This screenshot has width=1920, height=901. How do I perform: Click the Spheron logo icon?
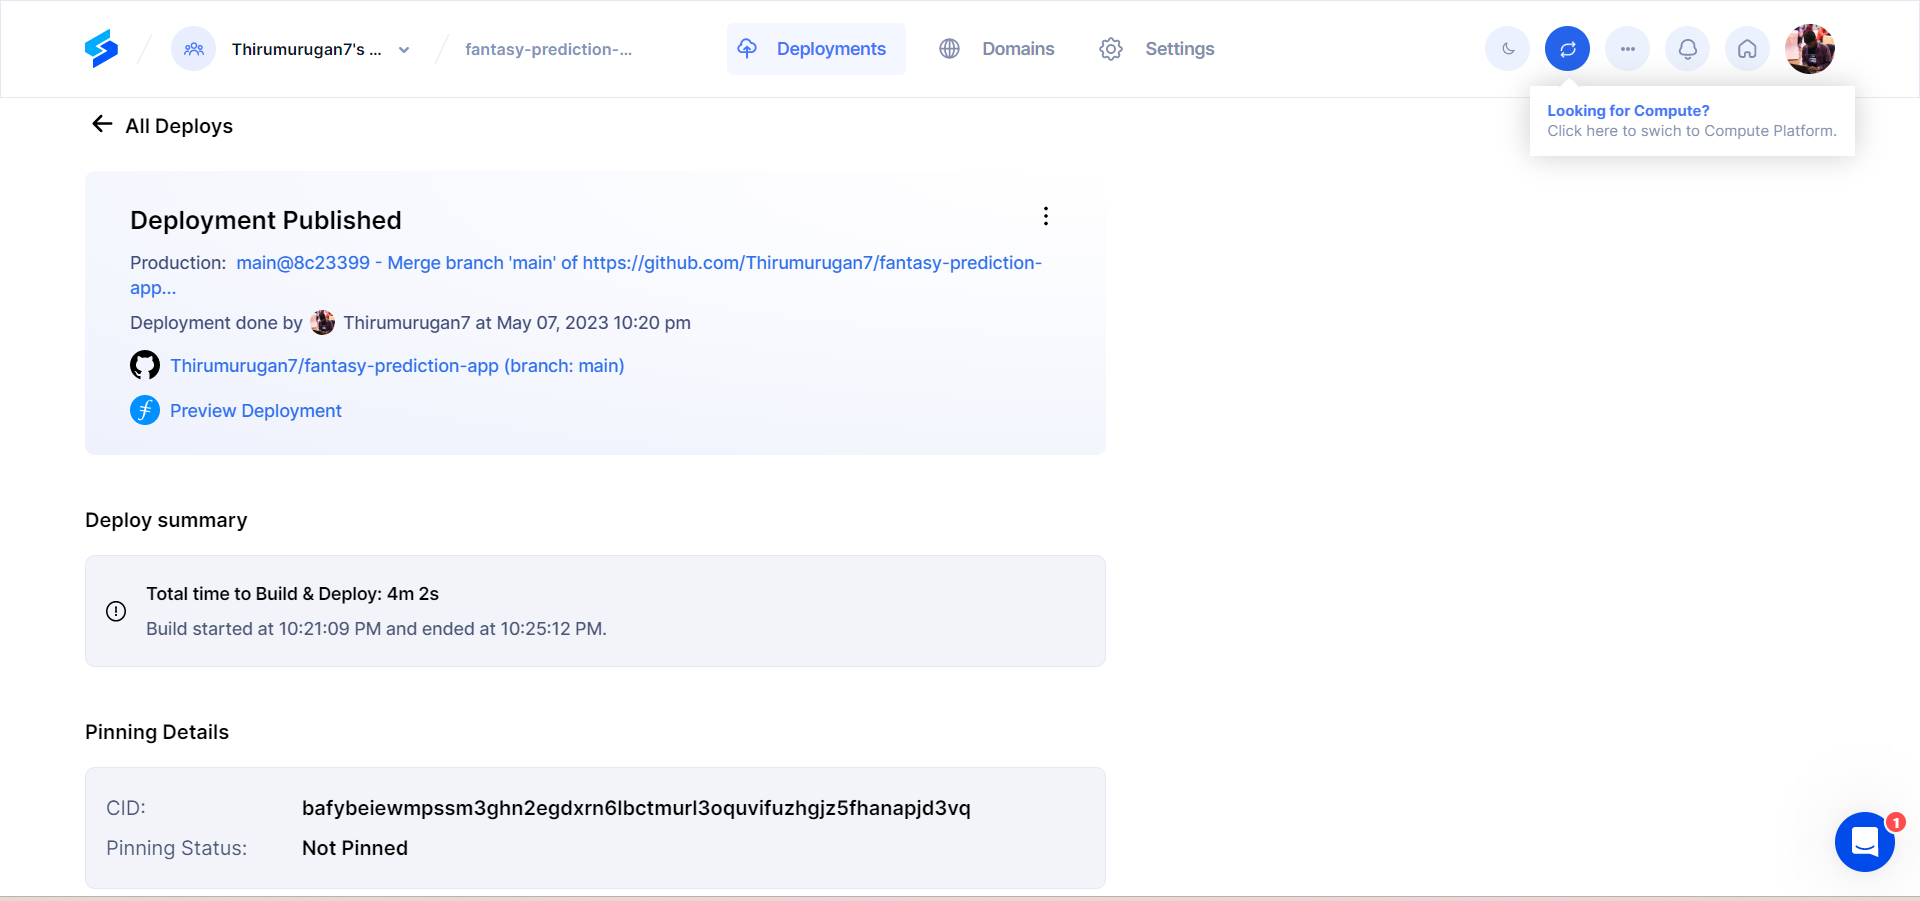[101, 48]
